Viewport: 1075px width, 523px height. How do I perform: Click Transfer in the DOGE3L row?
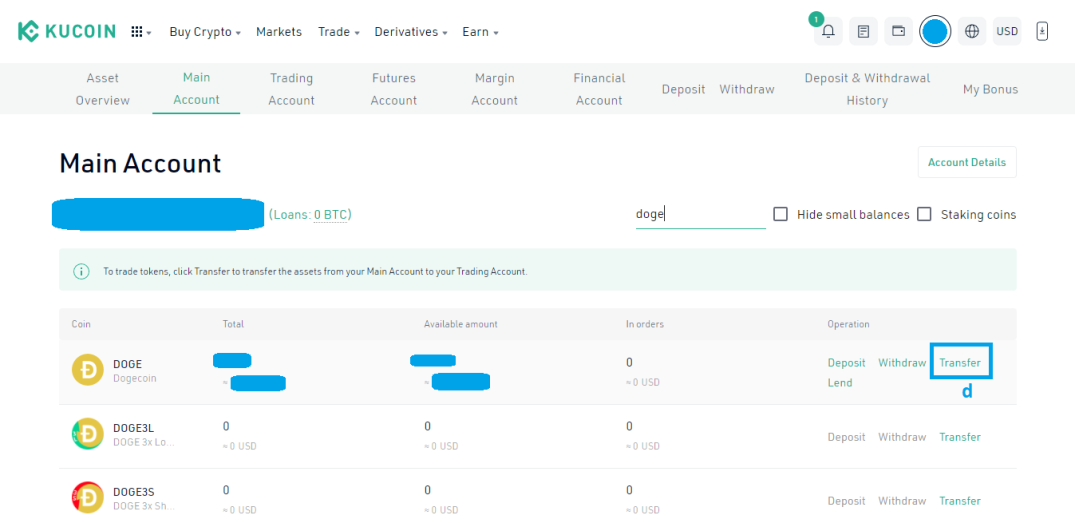tap(960, 437)
